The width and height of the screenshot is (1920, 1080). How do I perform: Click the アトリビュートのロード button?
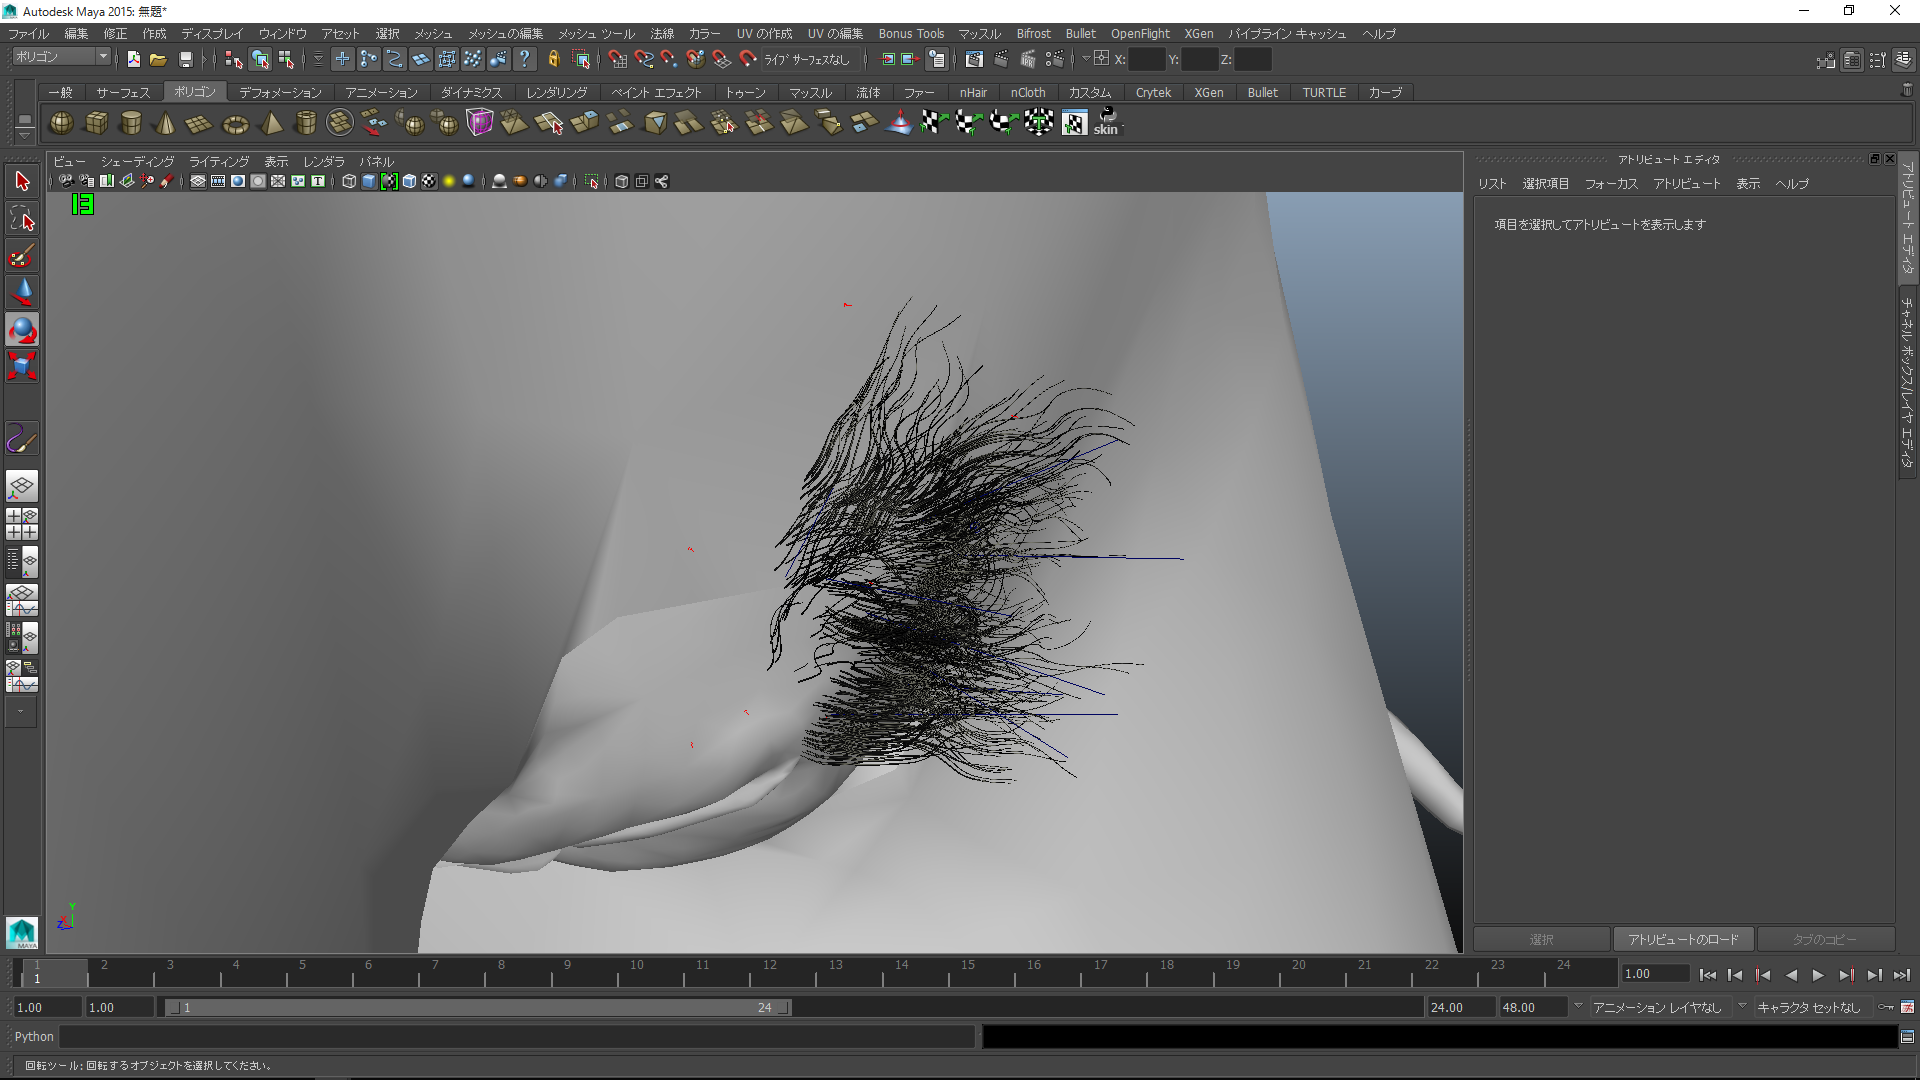(1683, 939)
